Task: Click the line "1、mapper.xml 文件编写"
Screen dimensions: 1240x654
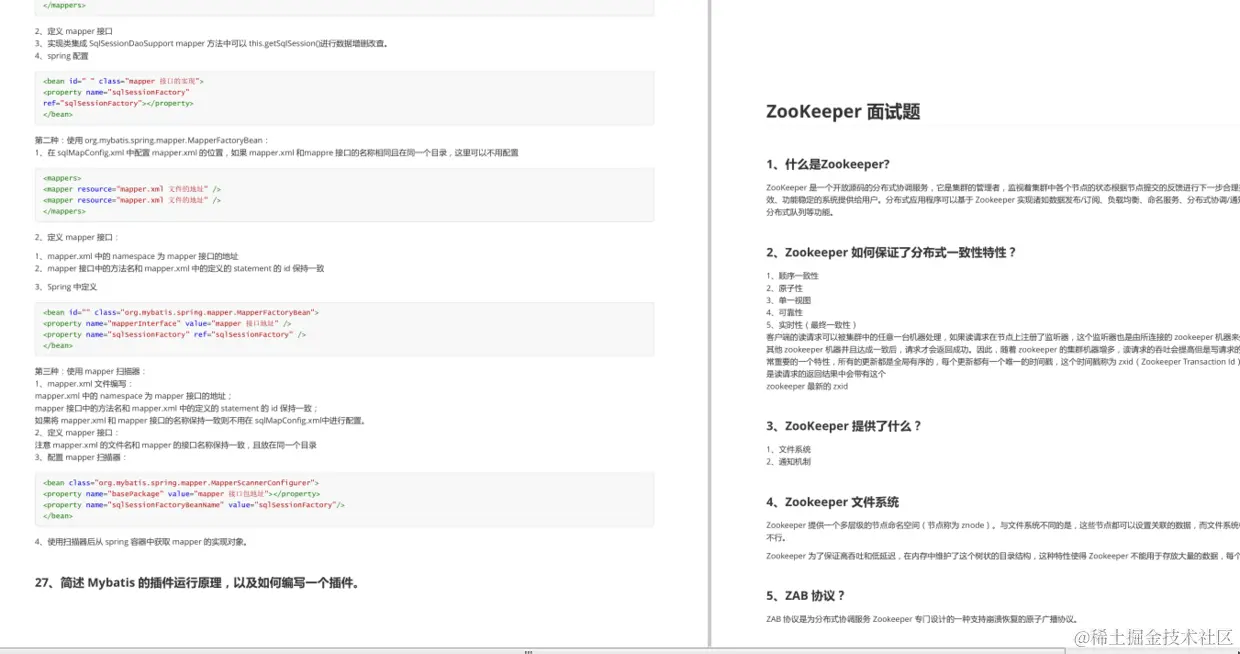Action: [x=84, y=383]
